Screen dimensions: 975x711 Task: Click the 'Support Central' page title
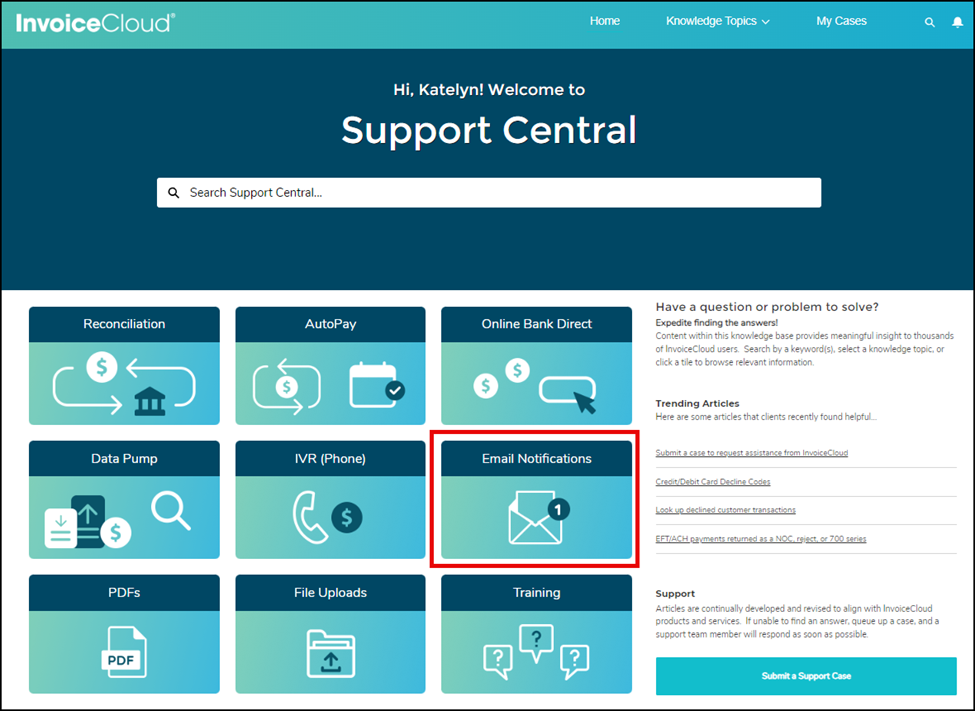click(489, 130)
